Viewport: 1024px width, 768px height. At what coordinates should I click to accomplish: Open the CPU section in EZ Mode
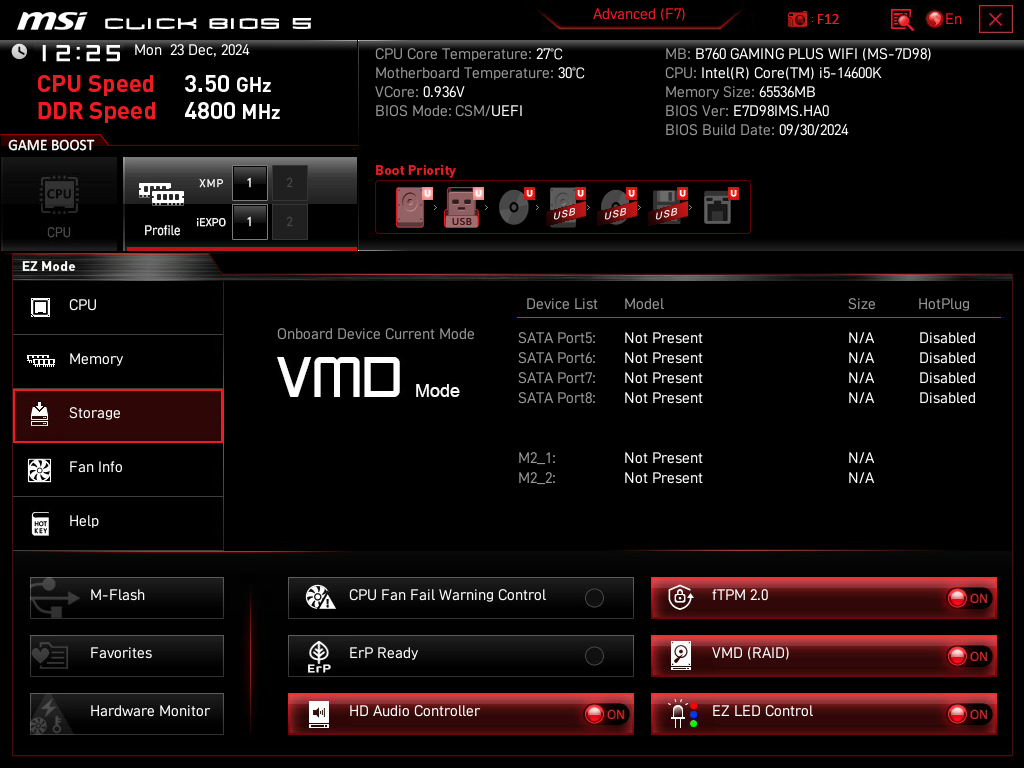[118, 306]
